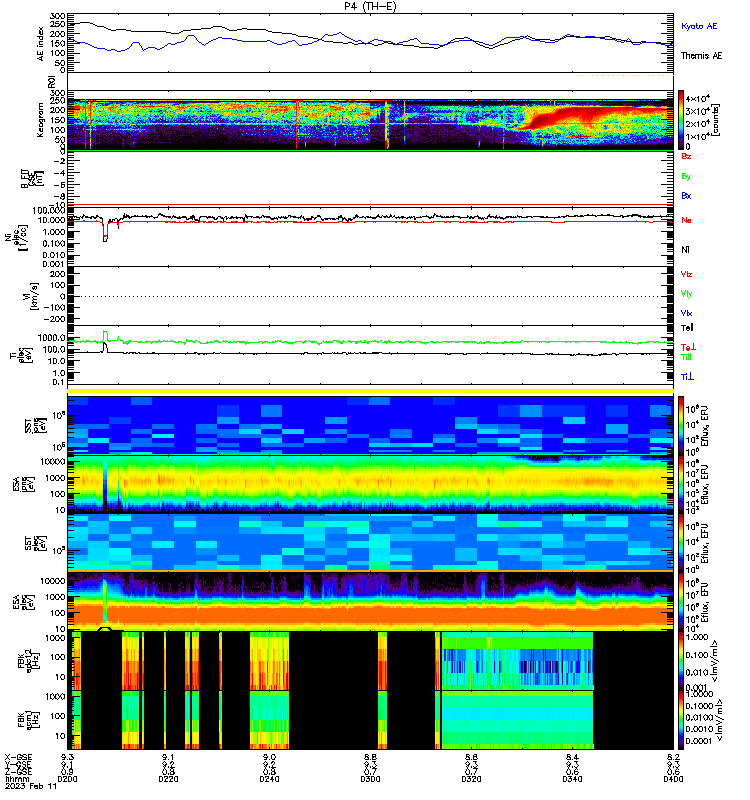Select the red Ne legend label

coord(686,220)
